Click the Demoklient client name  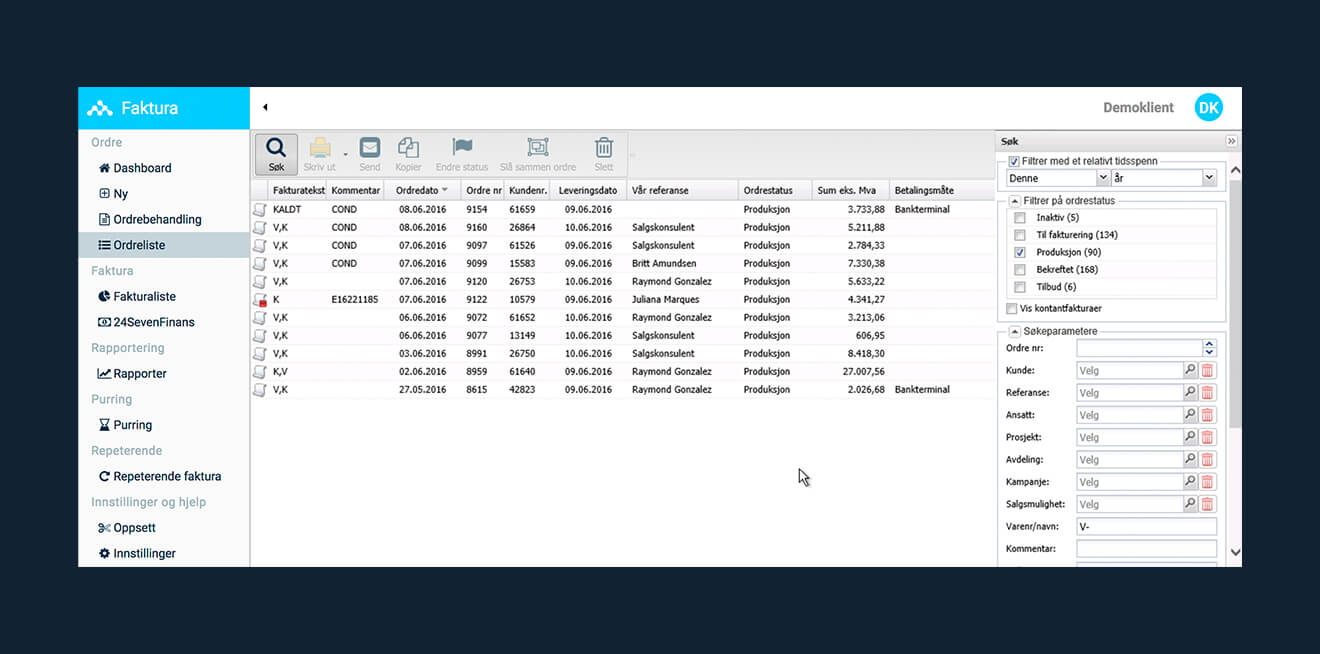1138,108
